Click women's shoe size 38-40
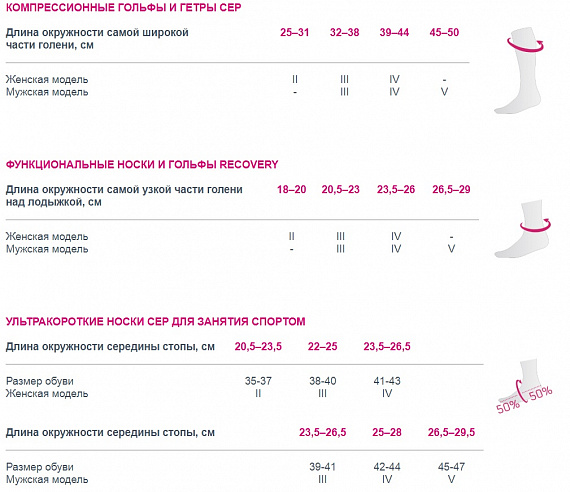570x492 pixels. pyautogui.click(x=322, y=381)
